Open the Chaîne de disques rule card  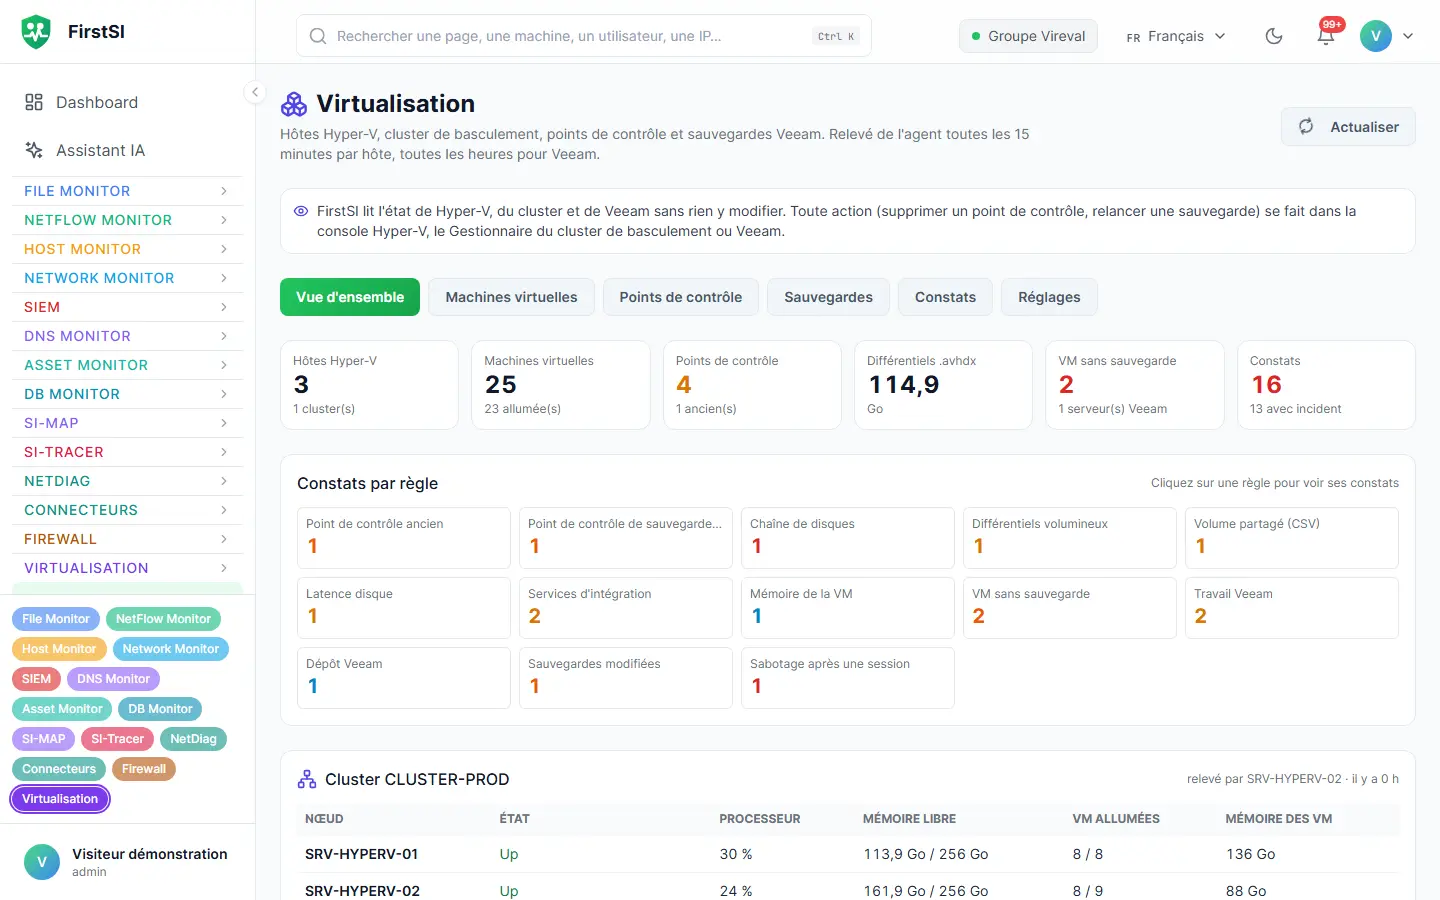[x=848, y=538]
